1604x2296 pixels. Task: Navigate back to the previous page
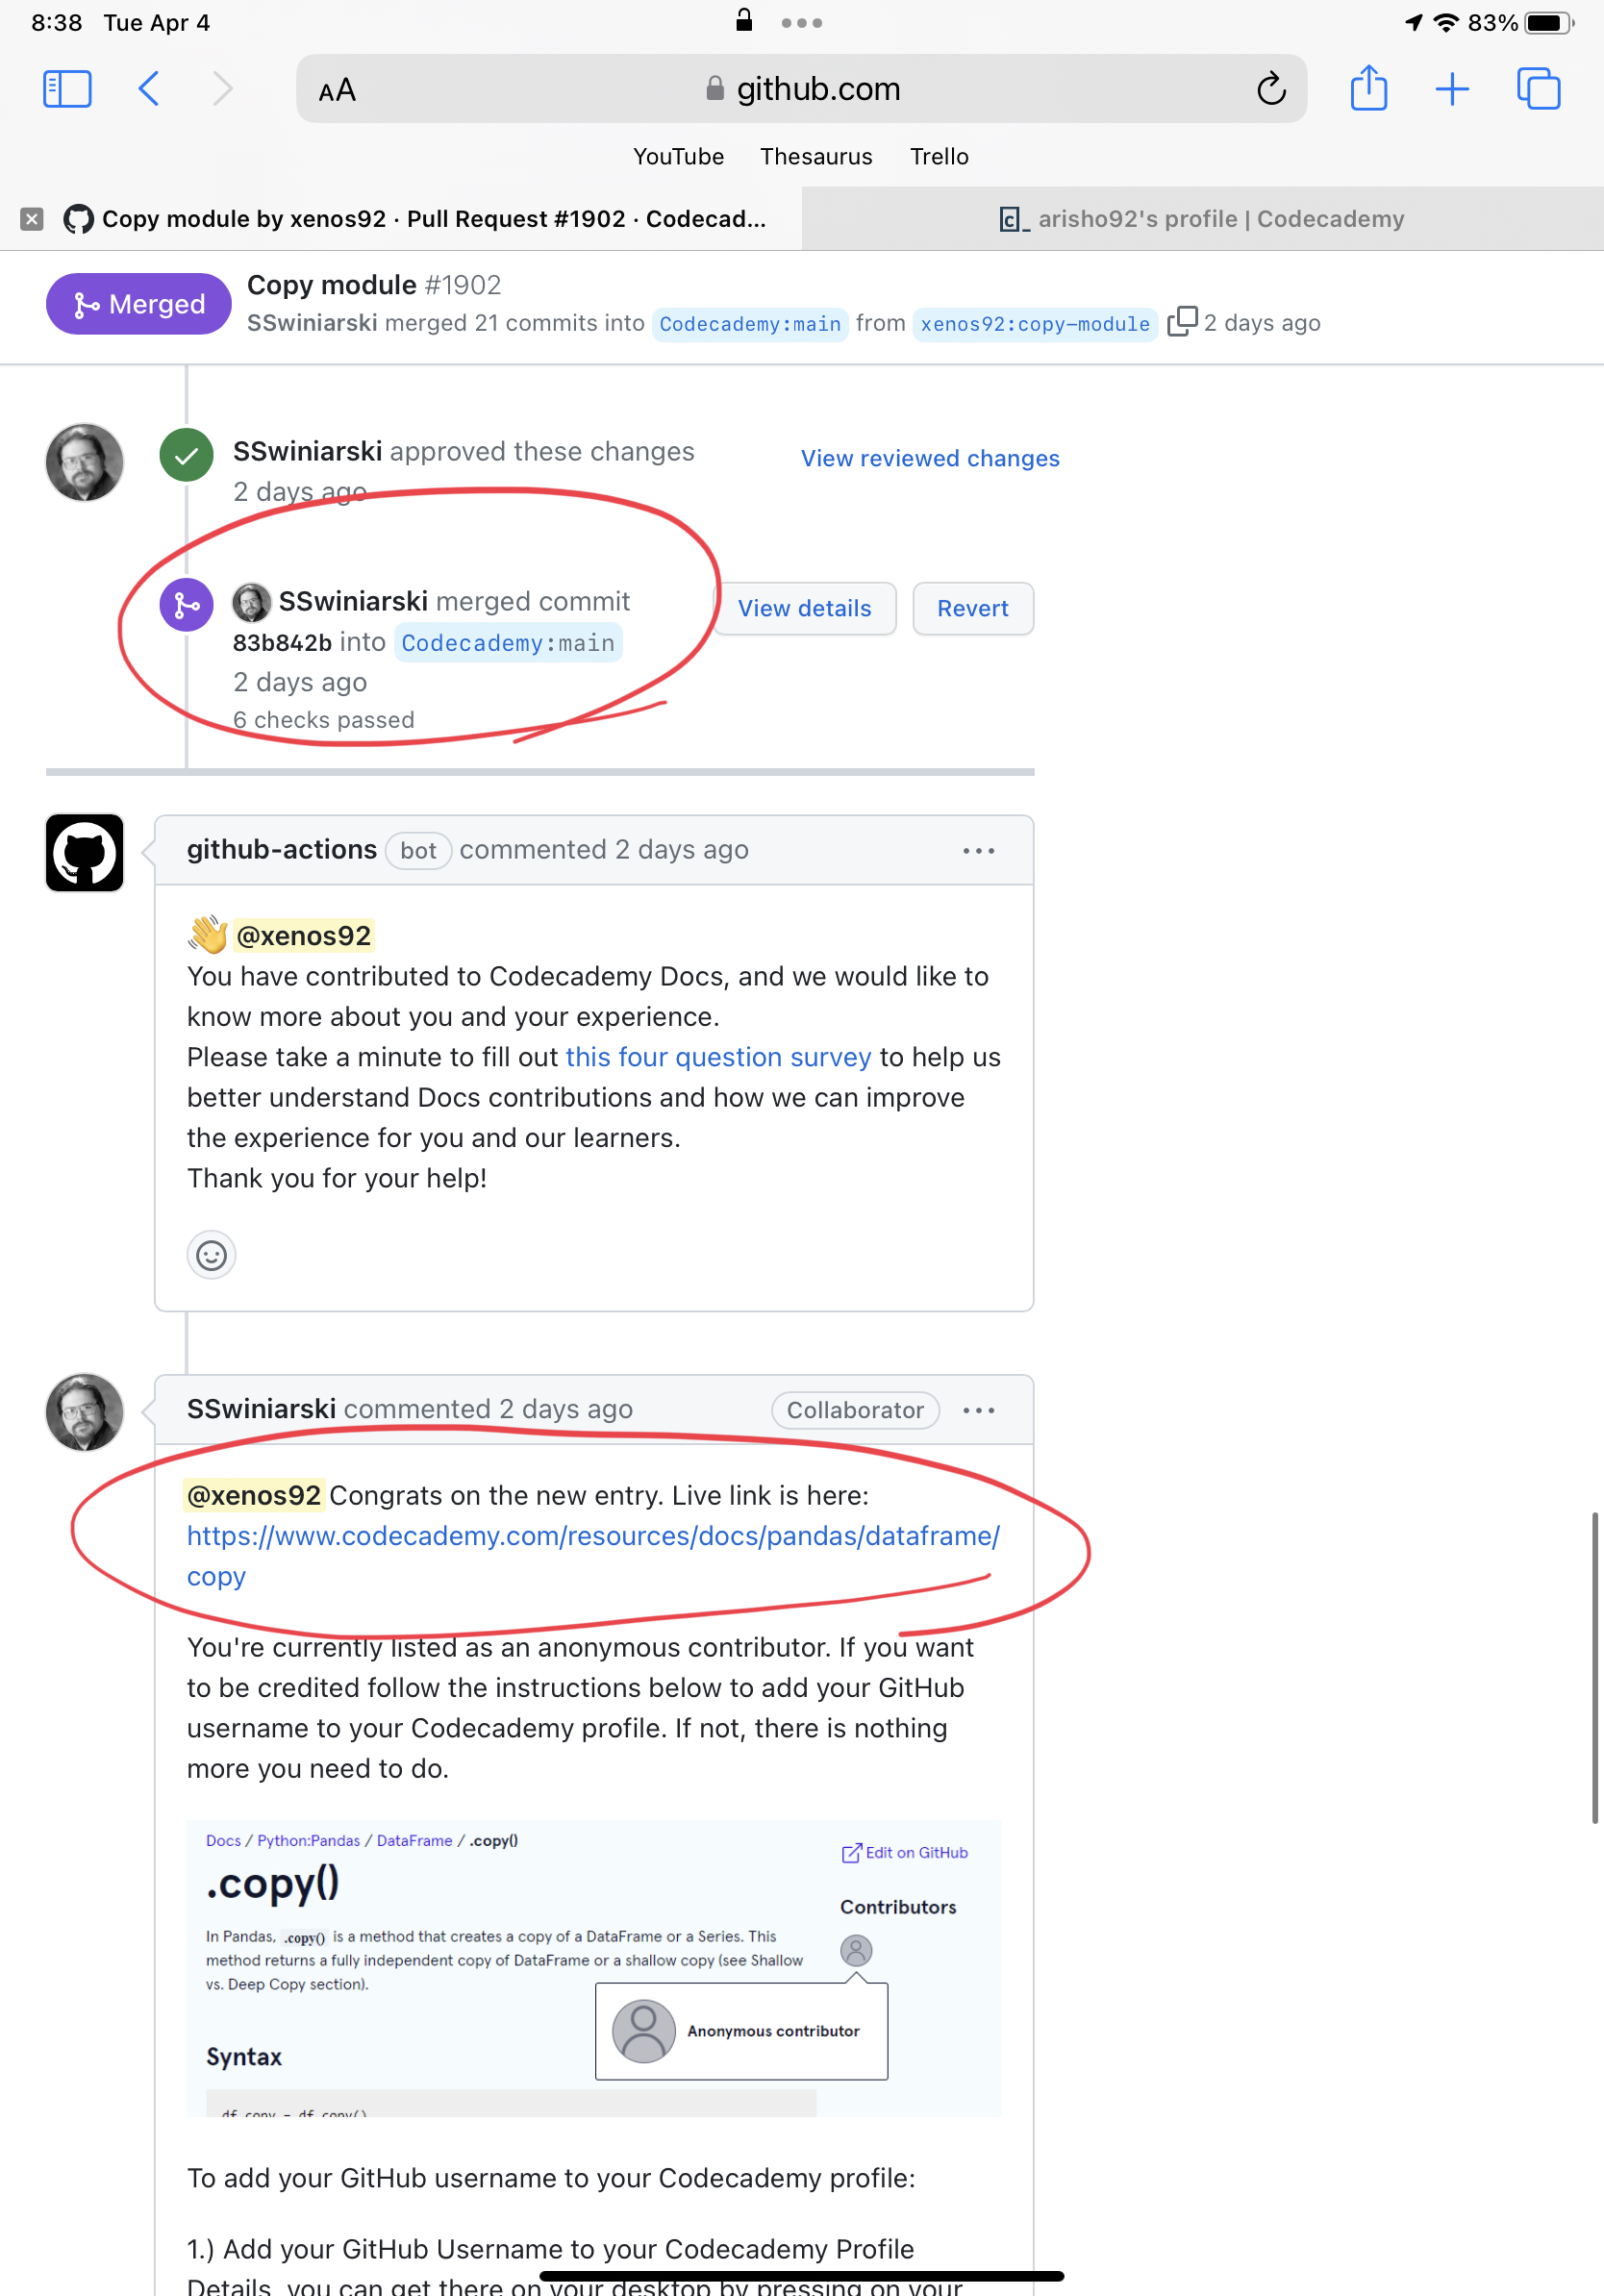pyautogui.click(x=148, y=88)
